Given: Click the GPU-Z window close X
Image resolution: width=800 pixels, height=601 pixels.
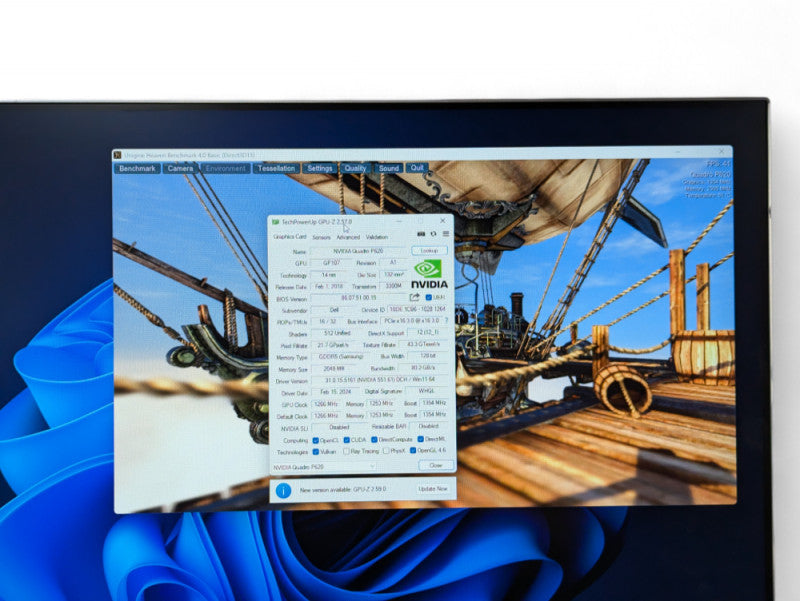Looking at the screenshot, I should coord(442,221).
